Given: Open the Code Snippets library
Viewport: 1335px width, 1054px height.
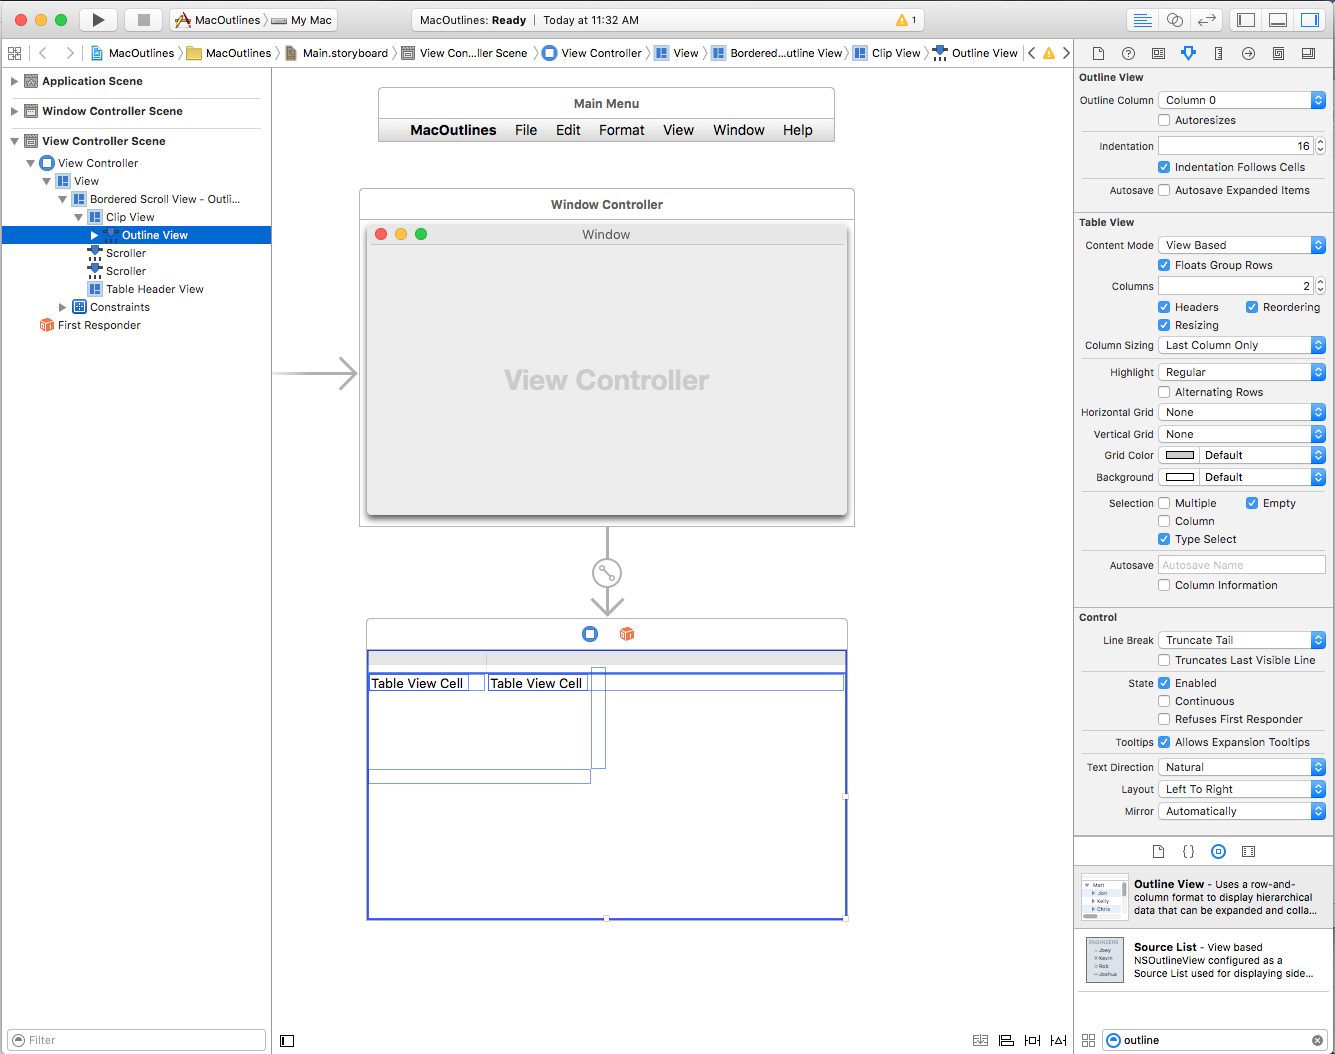Looking at the screenshot, I should [1188, 851].
